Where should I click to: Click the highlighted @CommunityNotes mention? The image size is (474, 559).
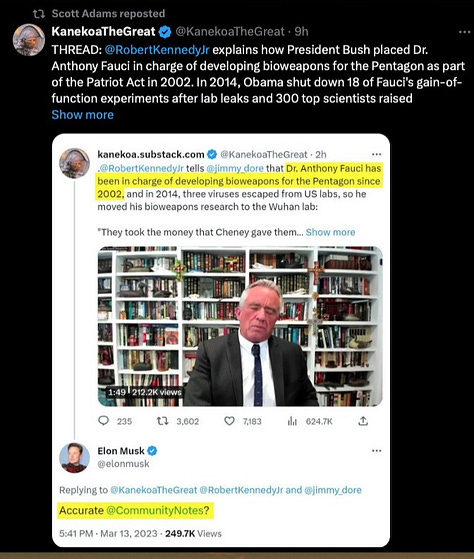click(155, 510)
